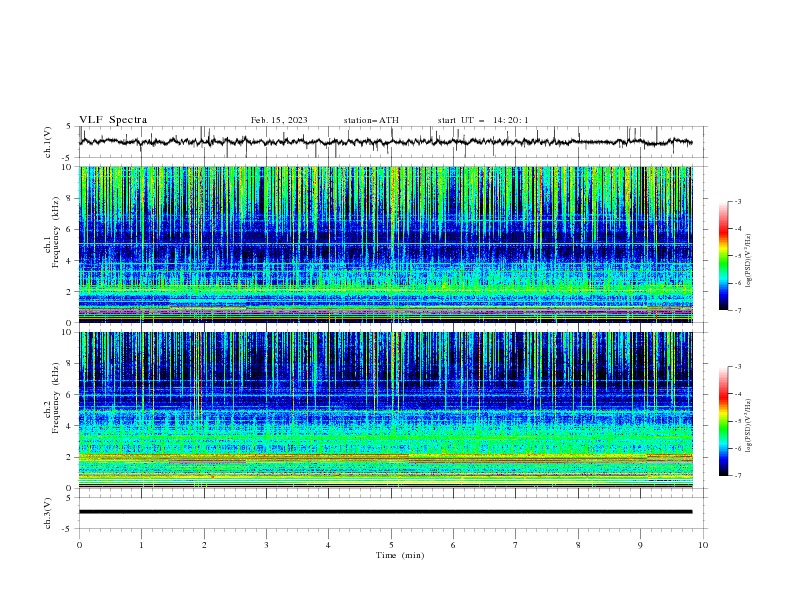This screenshot has height=612, width=792.
Task: Click the "-7" label on ch.2 color bar
Action: pyautogui.click(x=737, y=475)
